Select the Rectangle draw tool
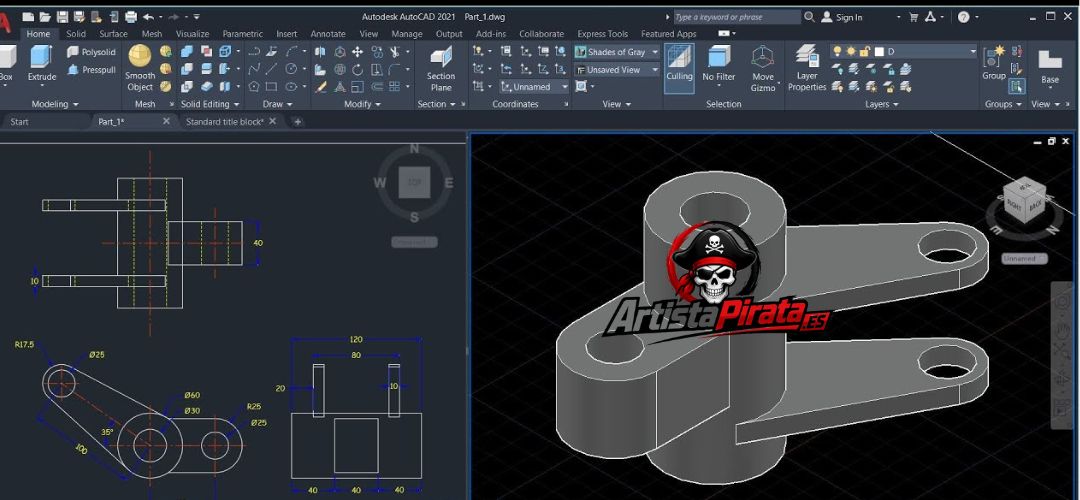Image resolution: width=1080 pixels, height=500 pixels. 271,87
